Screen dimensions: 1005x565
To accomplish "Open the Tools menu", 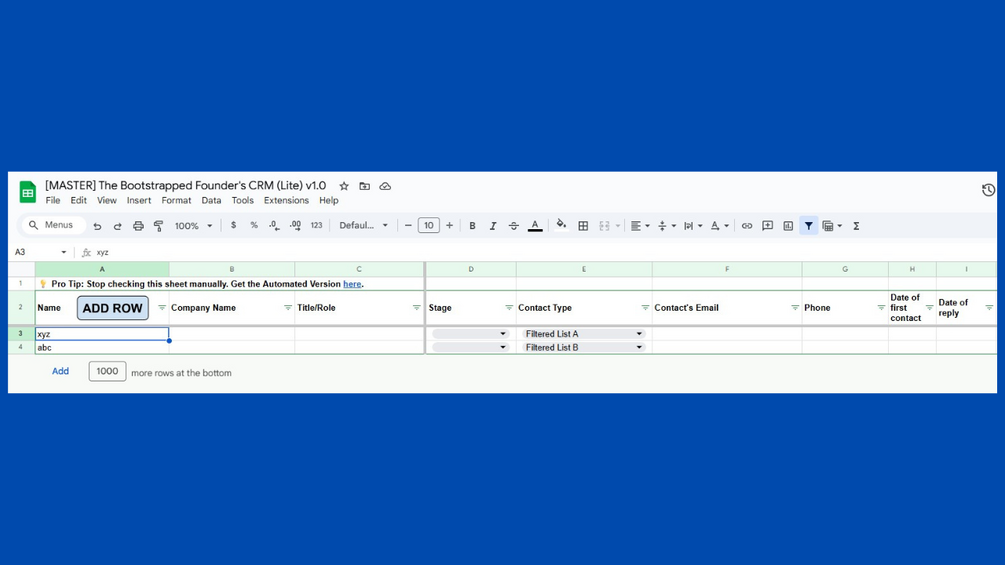I will coord(242,201).
